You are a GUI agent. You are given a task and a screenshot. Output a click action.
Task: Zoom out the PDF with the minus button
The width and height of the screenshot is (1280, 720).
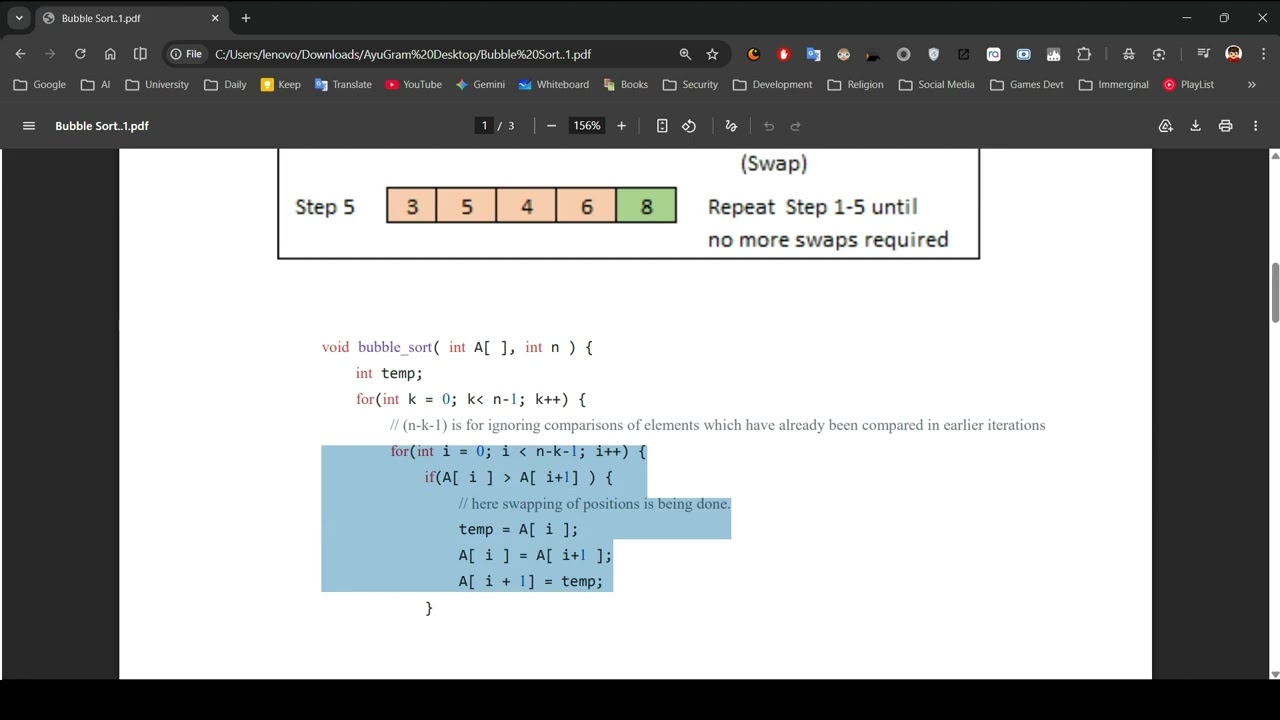pos(551,126)
